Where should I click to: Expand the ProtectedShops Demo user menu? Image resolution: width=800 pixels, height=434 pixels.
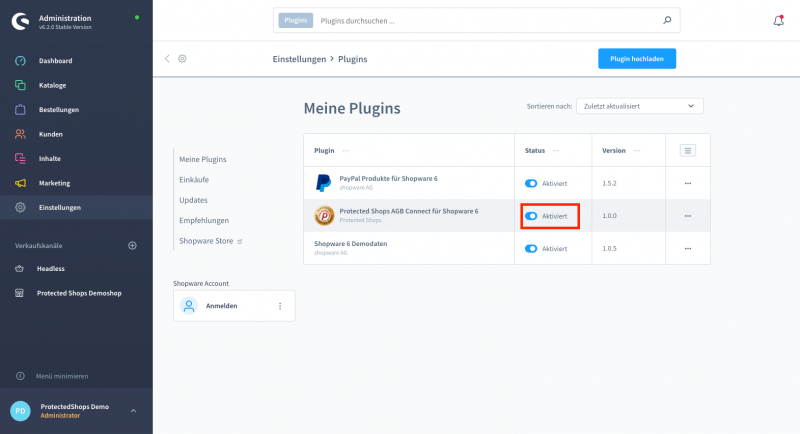coord(133,411)
